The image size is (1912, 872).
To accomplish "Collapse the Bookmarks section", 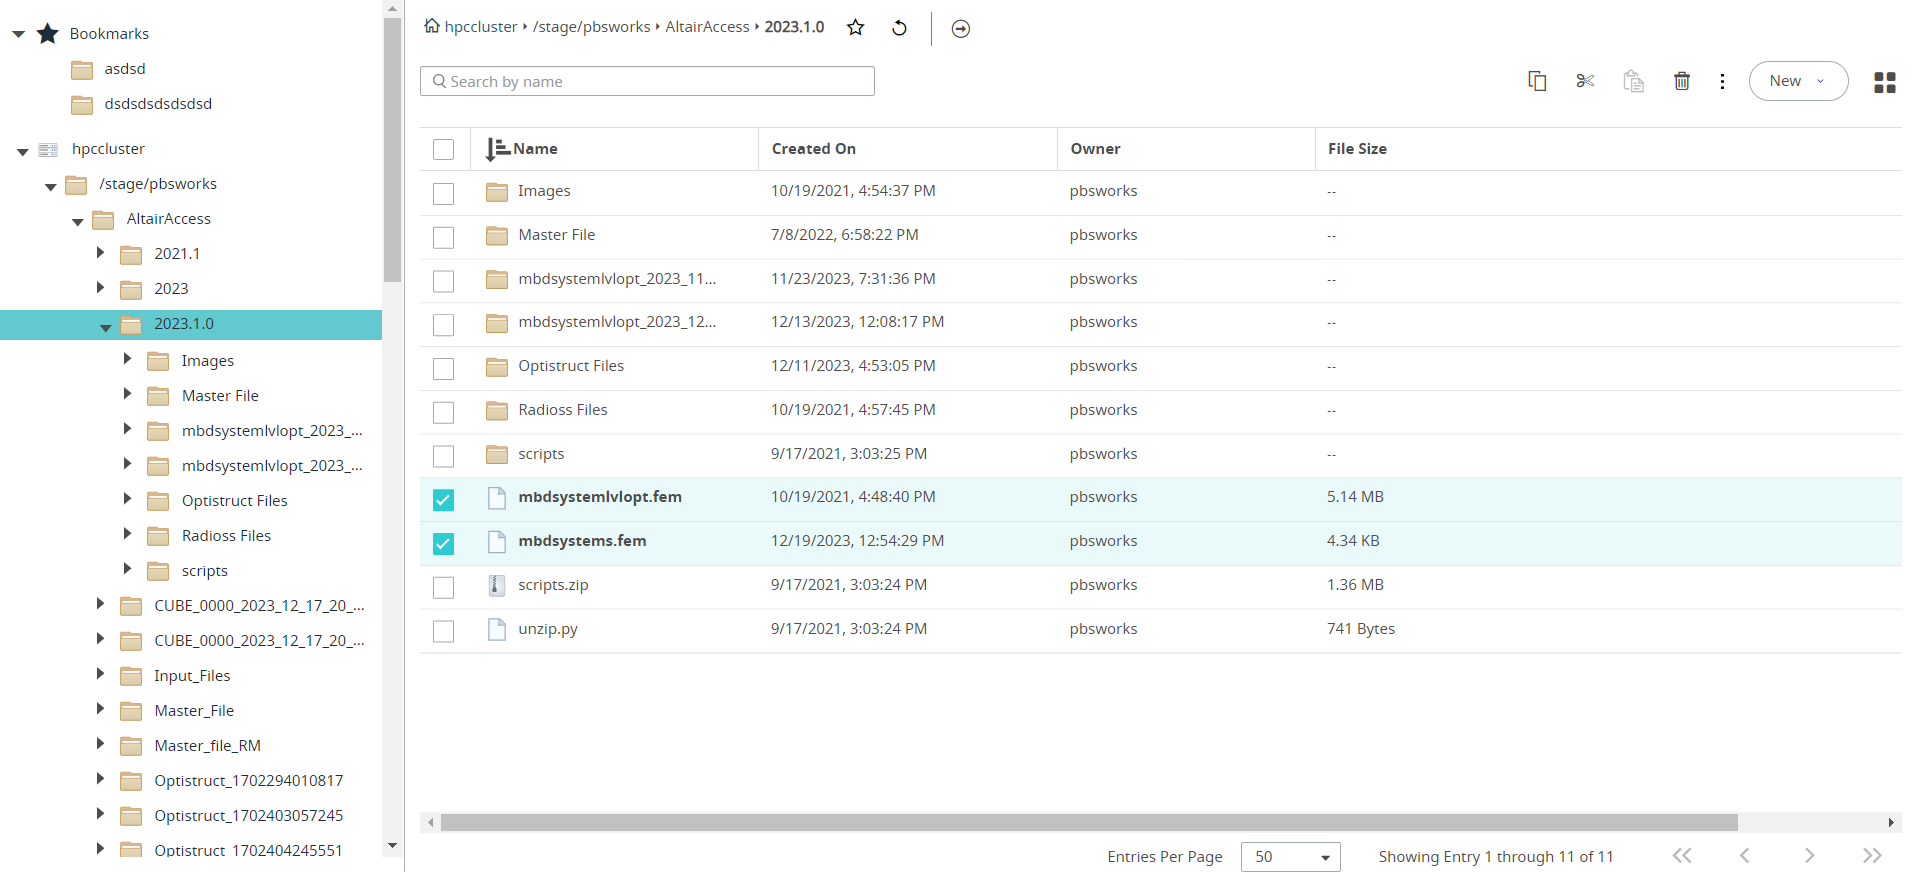I will point(18,34).
